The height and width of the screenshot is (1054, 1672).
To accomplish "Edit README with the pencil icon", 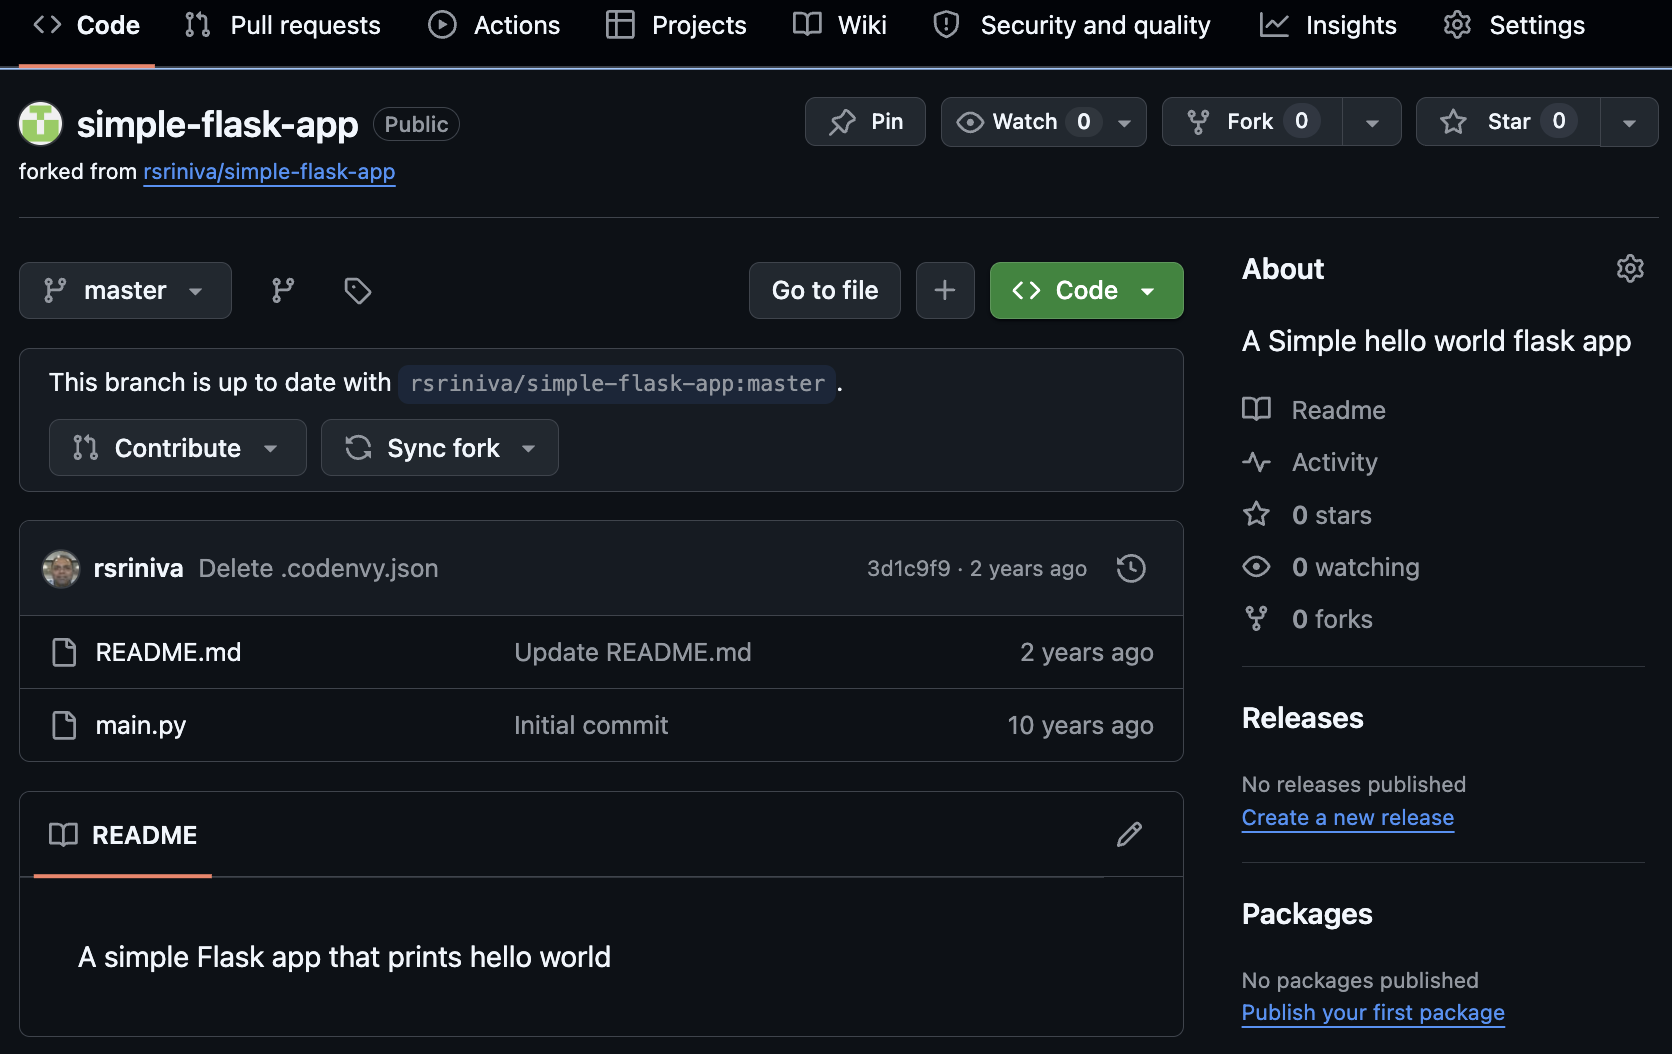I will pyautogui.click(x=1129, y=834).
